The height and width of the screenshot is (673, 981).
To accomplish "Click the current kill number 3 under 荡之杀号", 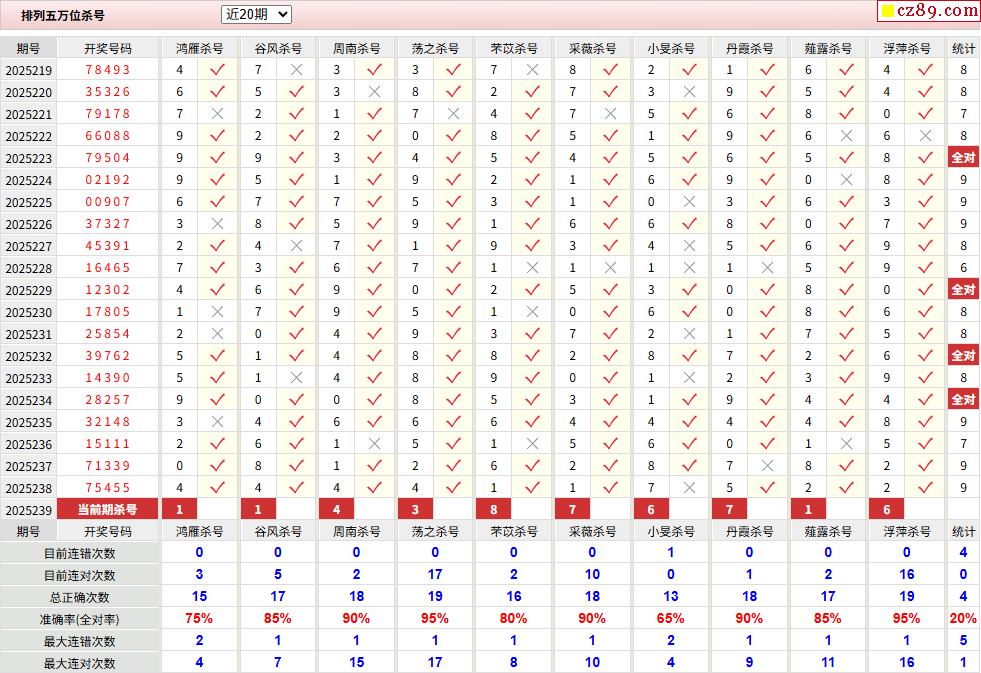I will pos(415,510).
